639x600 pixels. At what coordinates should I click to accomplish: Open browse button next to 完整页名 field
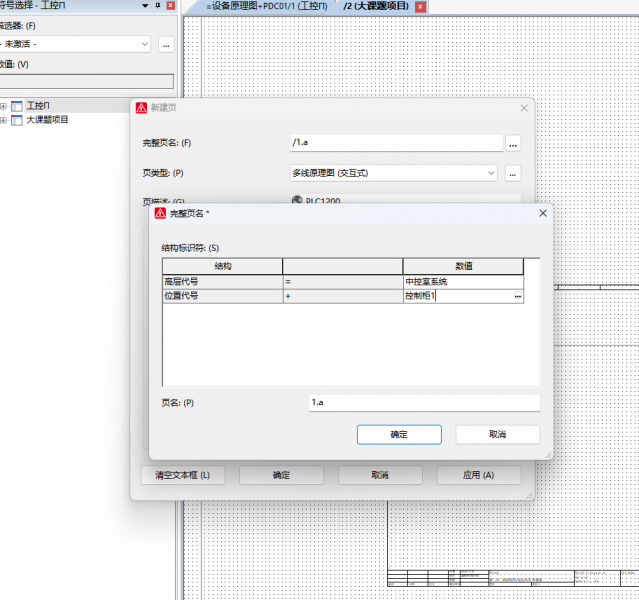click(513, 143)
